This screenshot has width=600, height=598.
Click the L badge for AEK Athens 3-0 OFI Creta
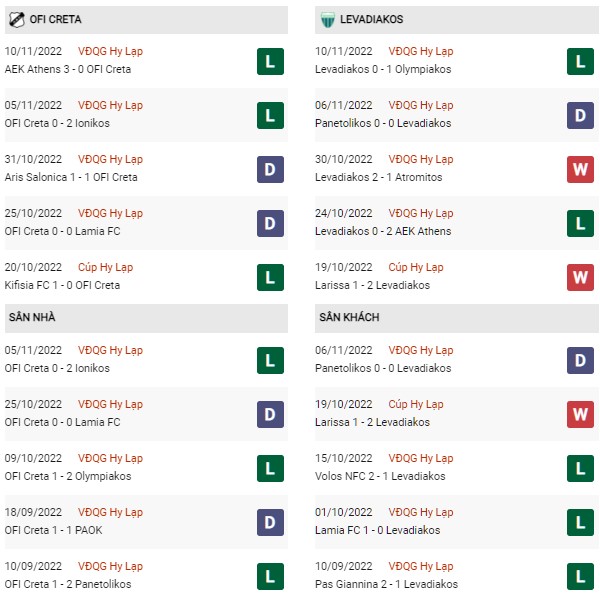[x=270, y=62]
